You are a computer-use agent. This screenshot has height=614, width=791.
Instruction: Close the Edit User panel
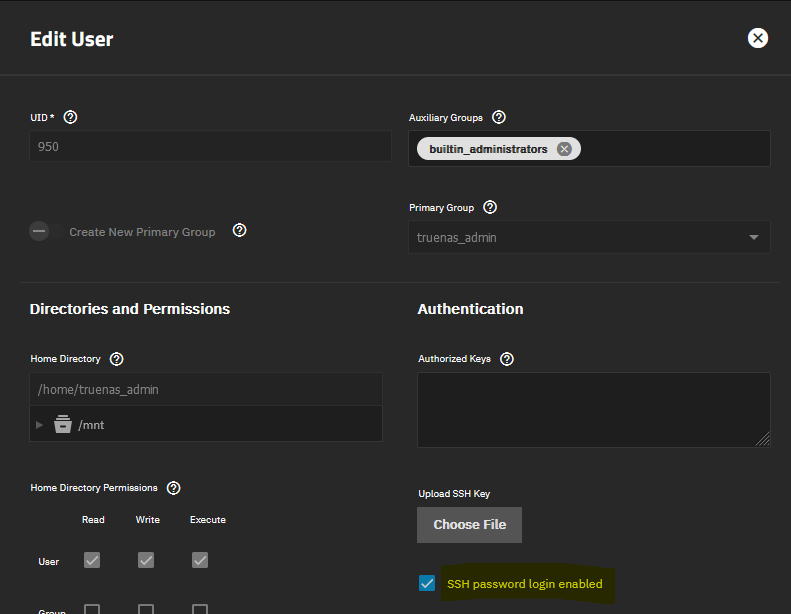(x=758, y=38)
